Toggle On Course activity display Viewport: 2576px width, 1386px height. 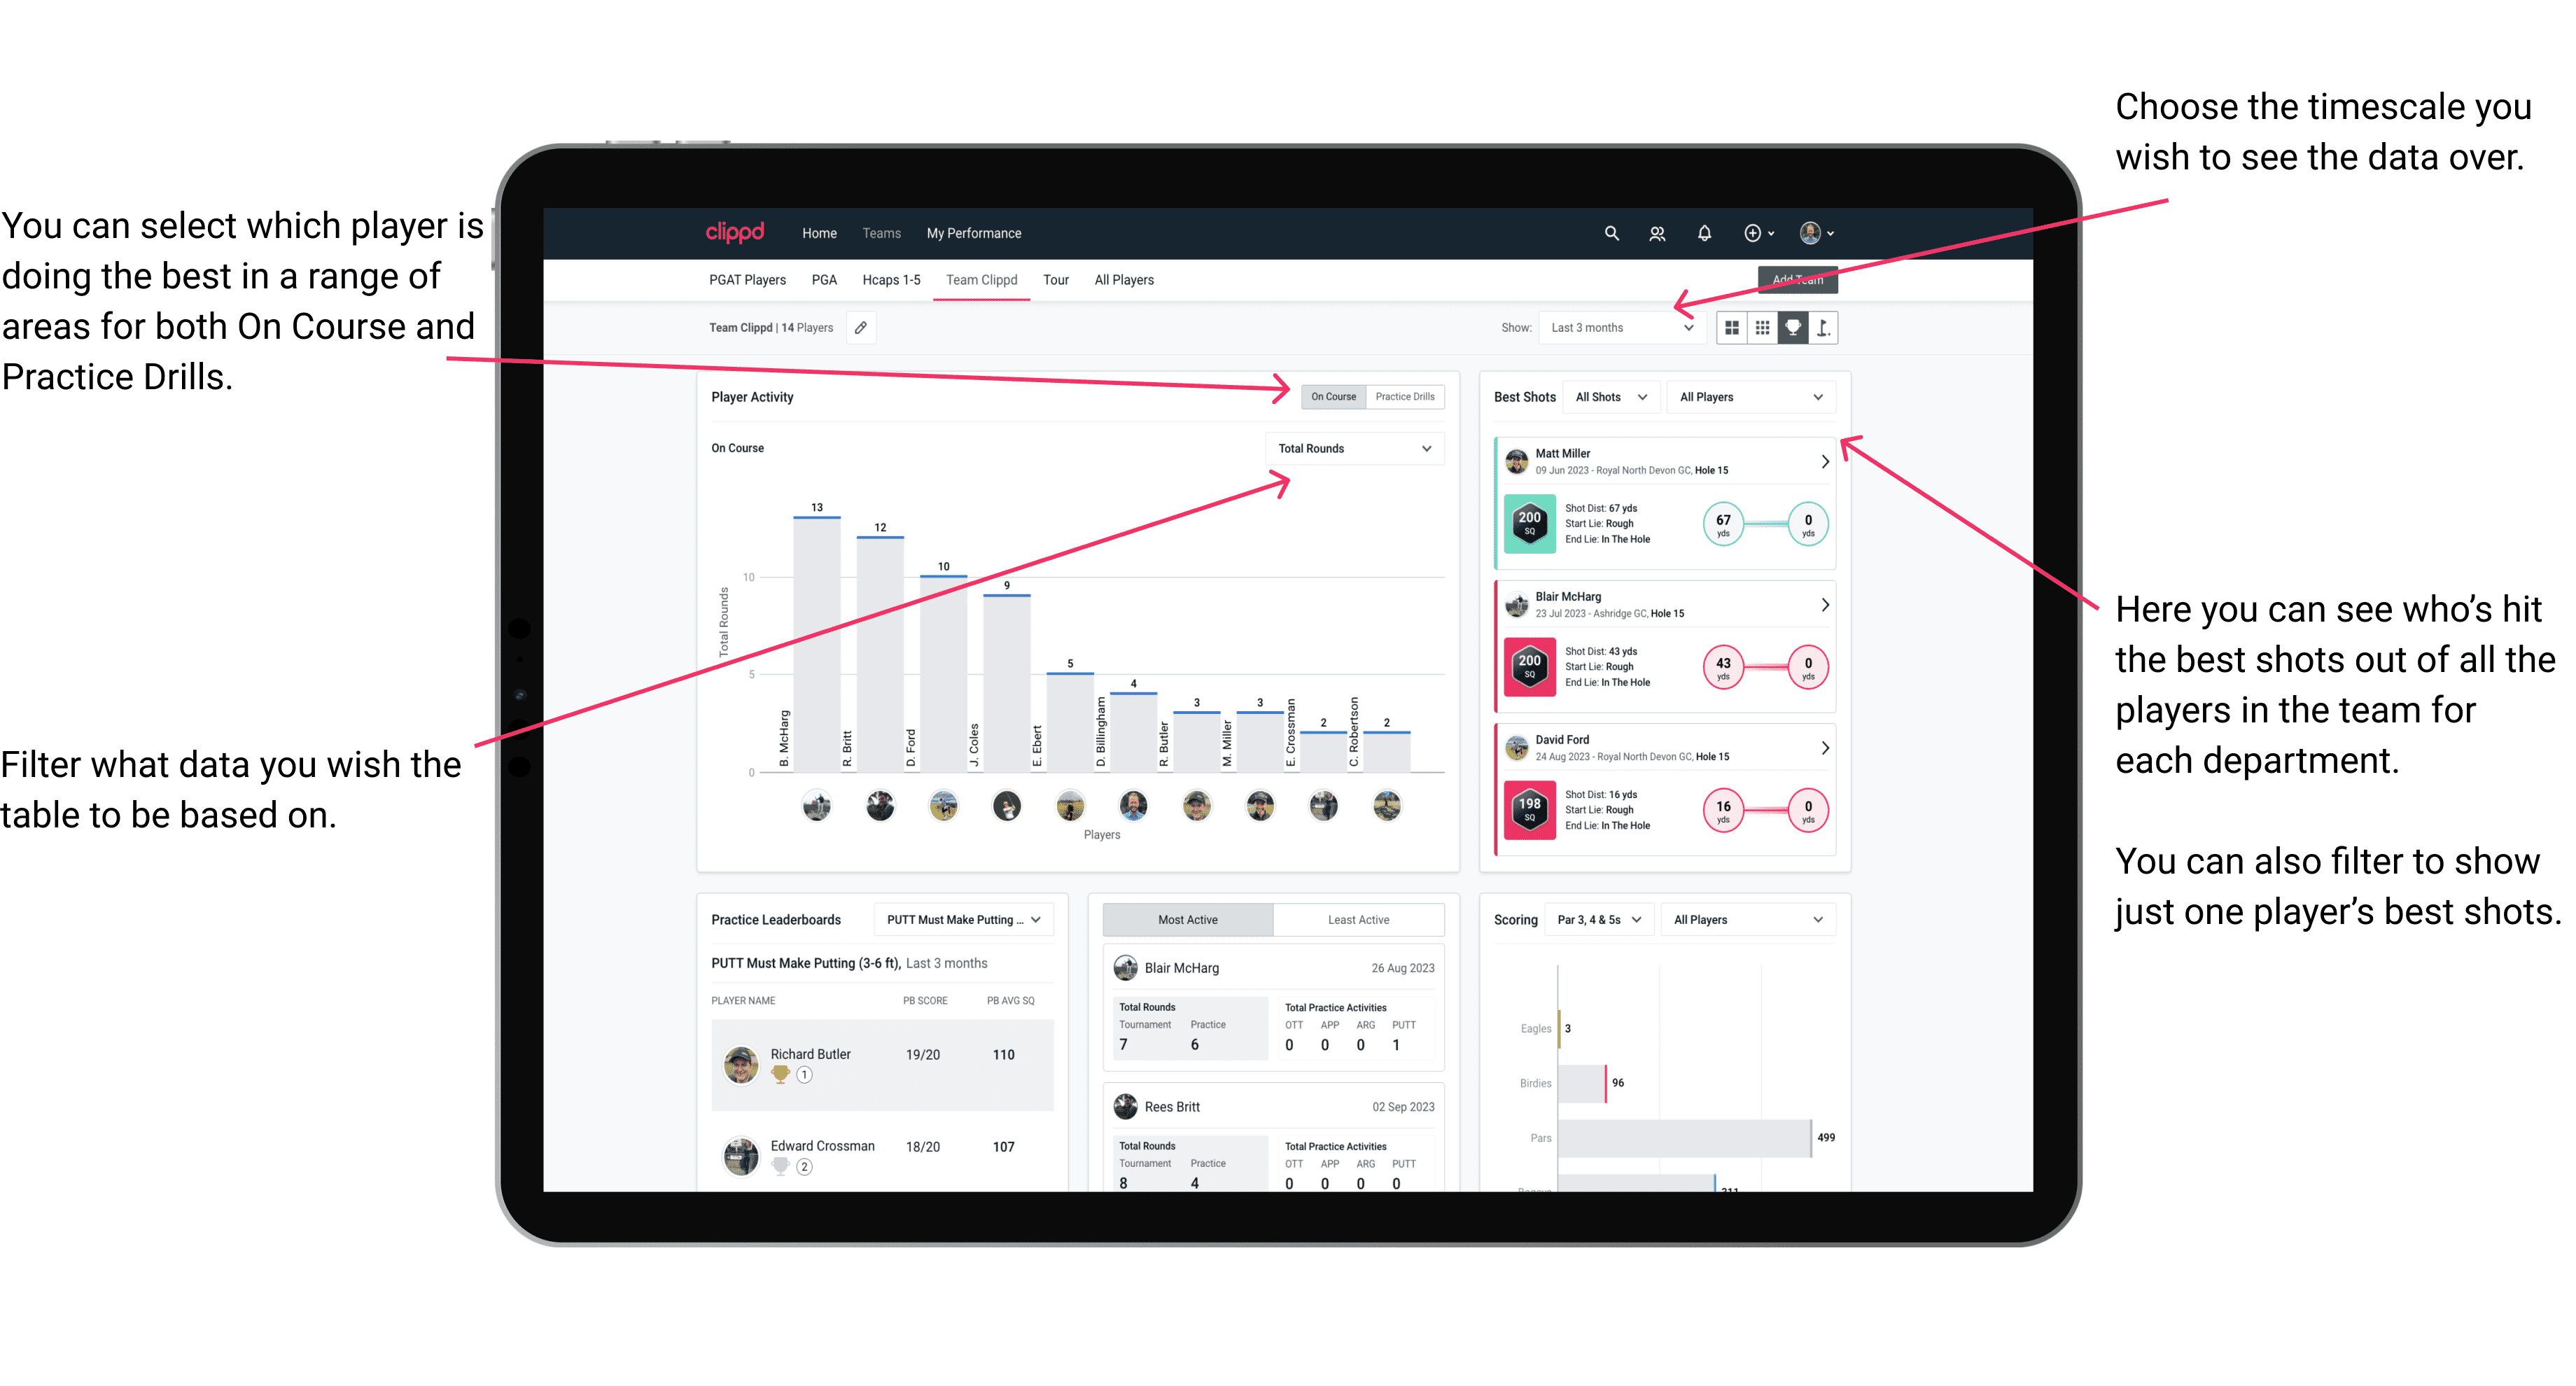[1336, 398]
